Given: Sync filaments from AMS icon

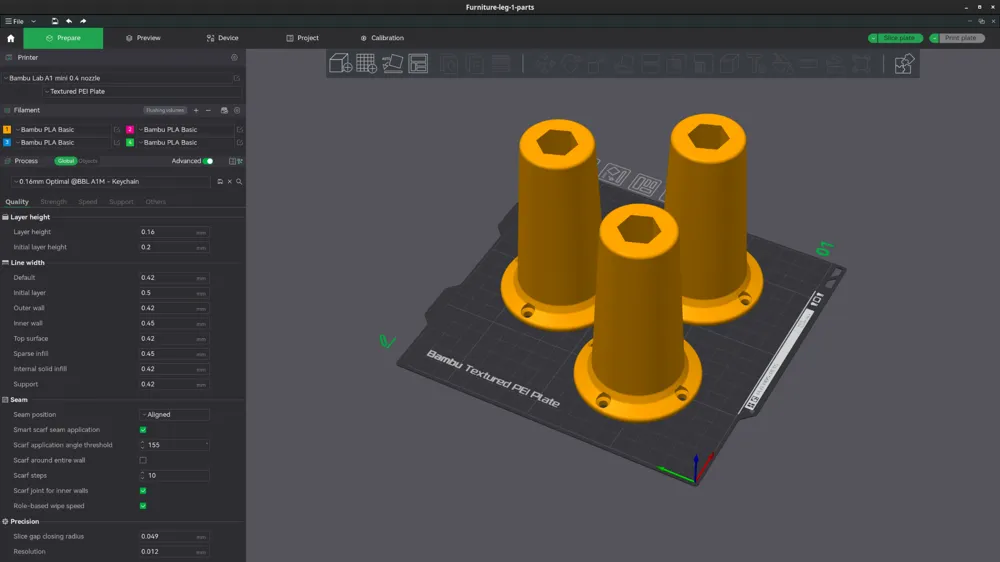Looking at the screenshot, I should [224, 110].
